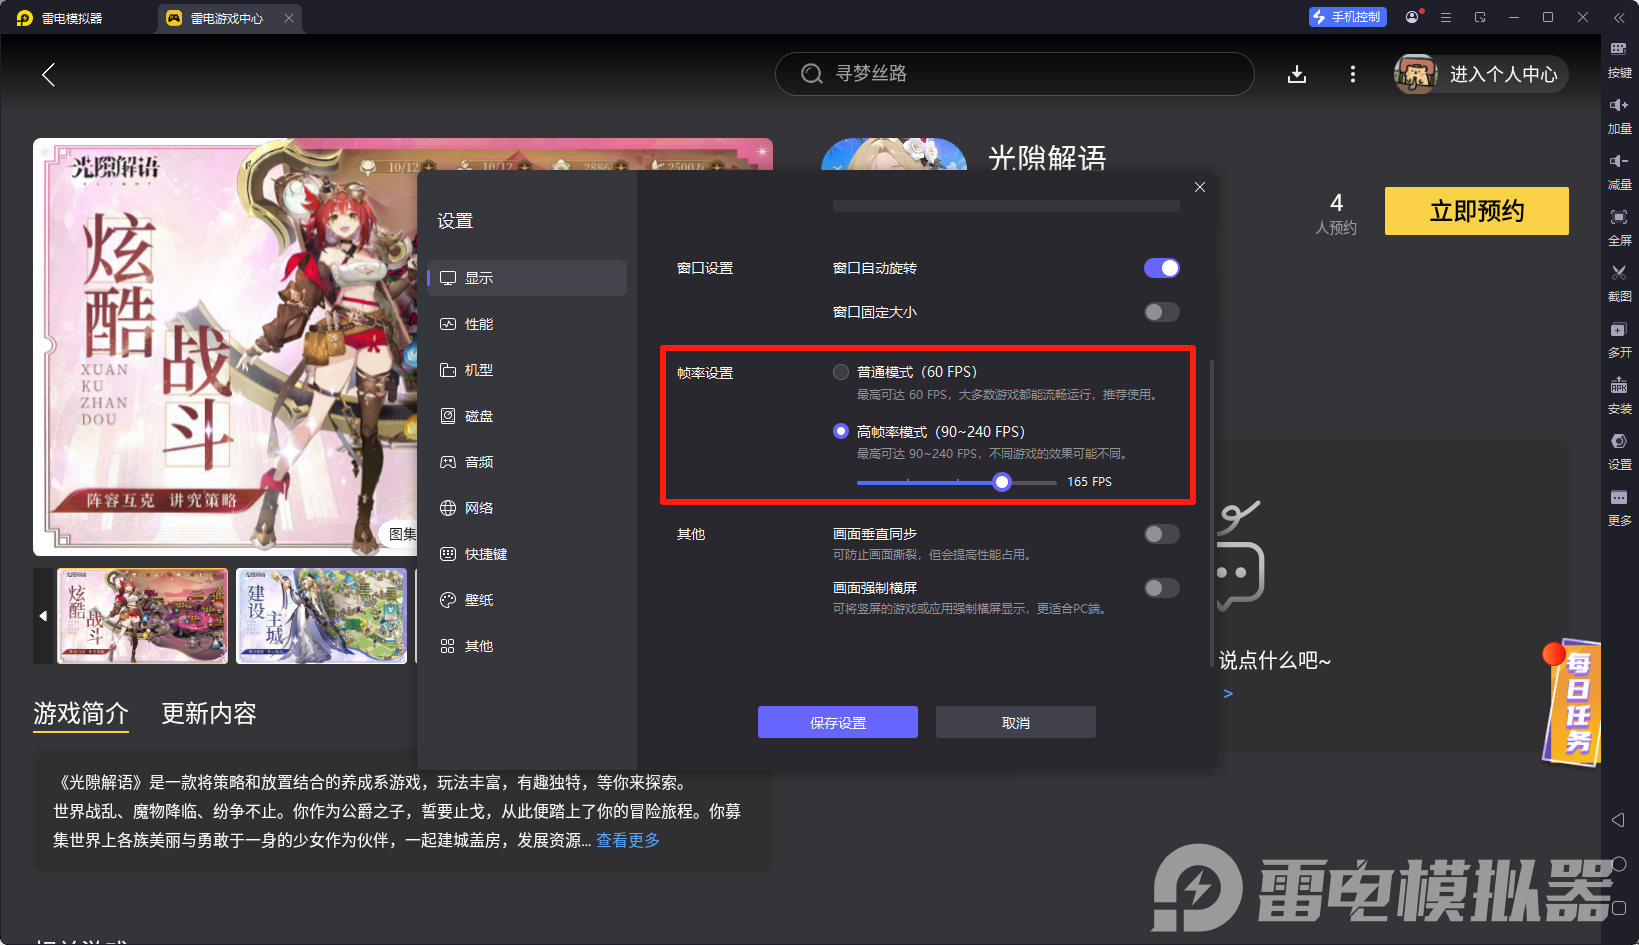Click the 保存设置 save button

[x=838, y=722]
